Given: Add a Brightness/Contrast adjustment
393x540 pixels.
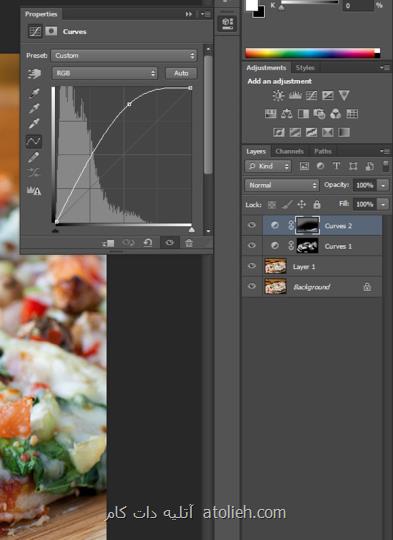Looking at the screenshot, I should point(278,95).
